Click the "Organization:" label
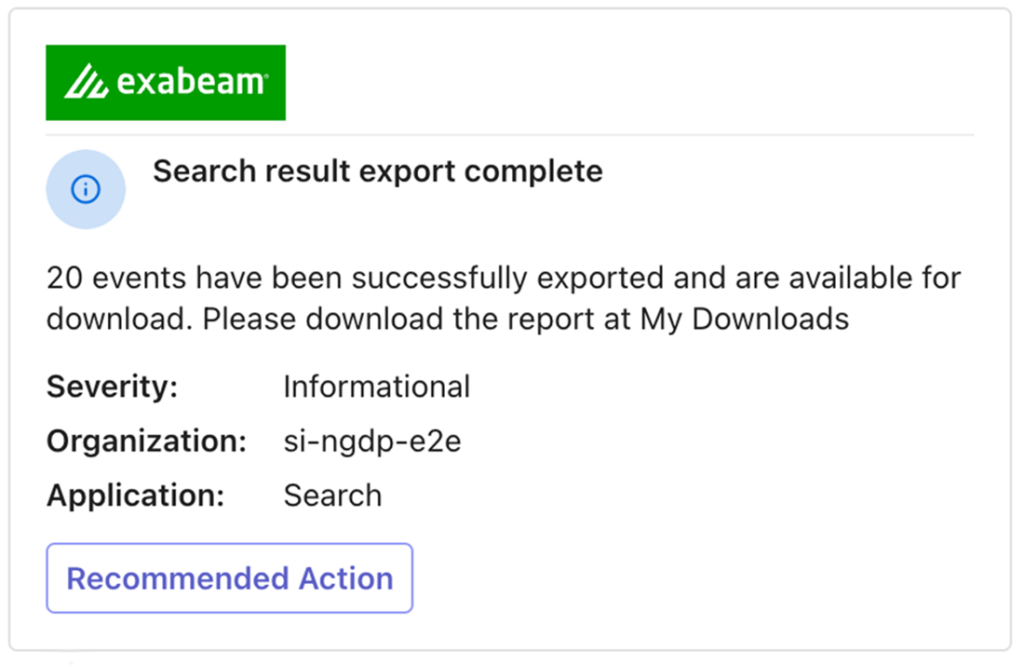 point(146,441)
